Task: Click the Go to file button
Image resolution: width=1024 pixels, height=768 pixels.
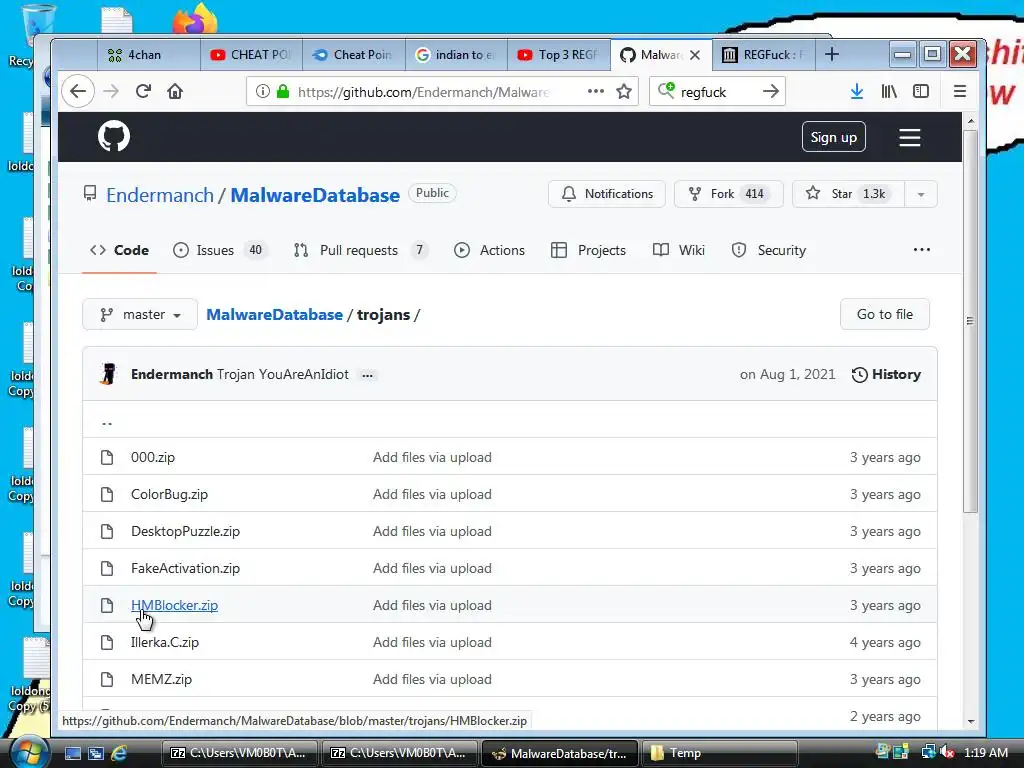Action: click(x=884, y=314)
